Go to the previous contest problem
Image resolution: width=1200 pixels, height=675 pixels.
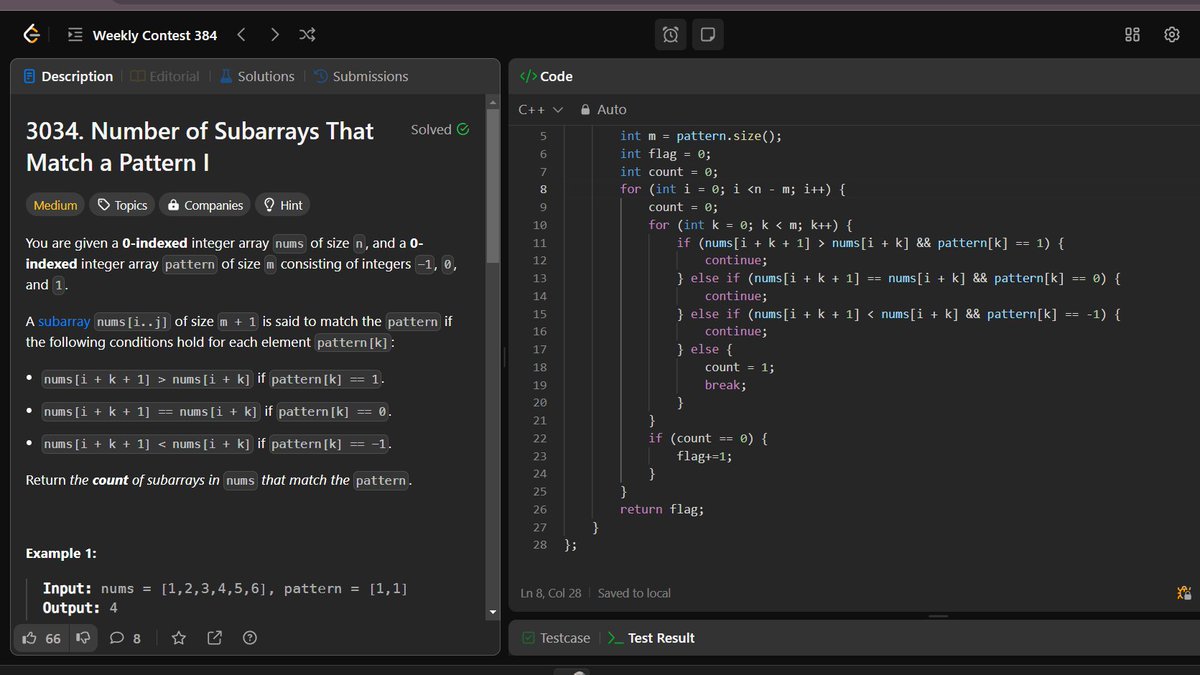[x=241, y=35]
